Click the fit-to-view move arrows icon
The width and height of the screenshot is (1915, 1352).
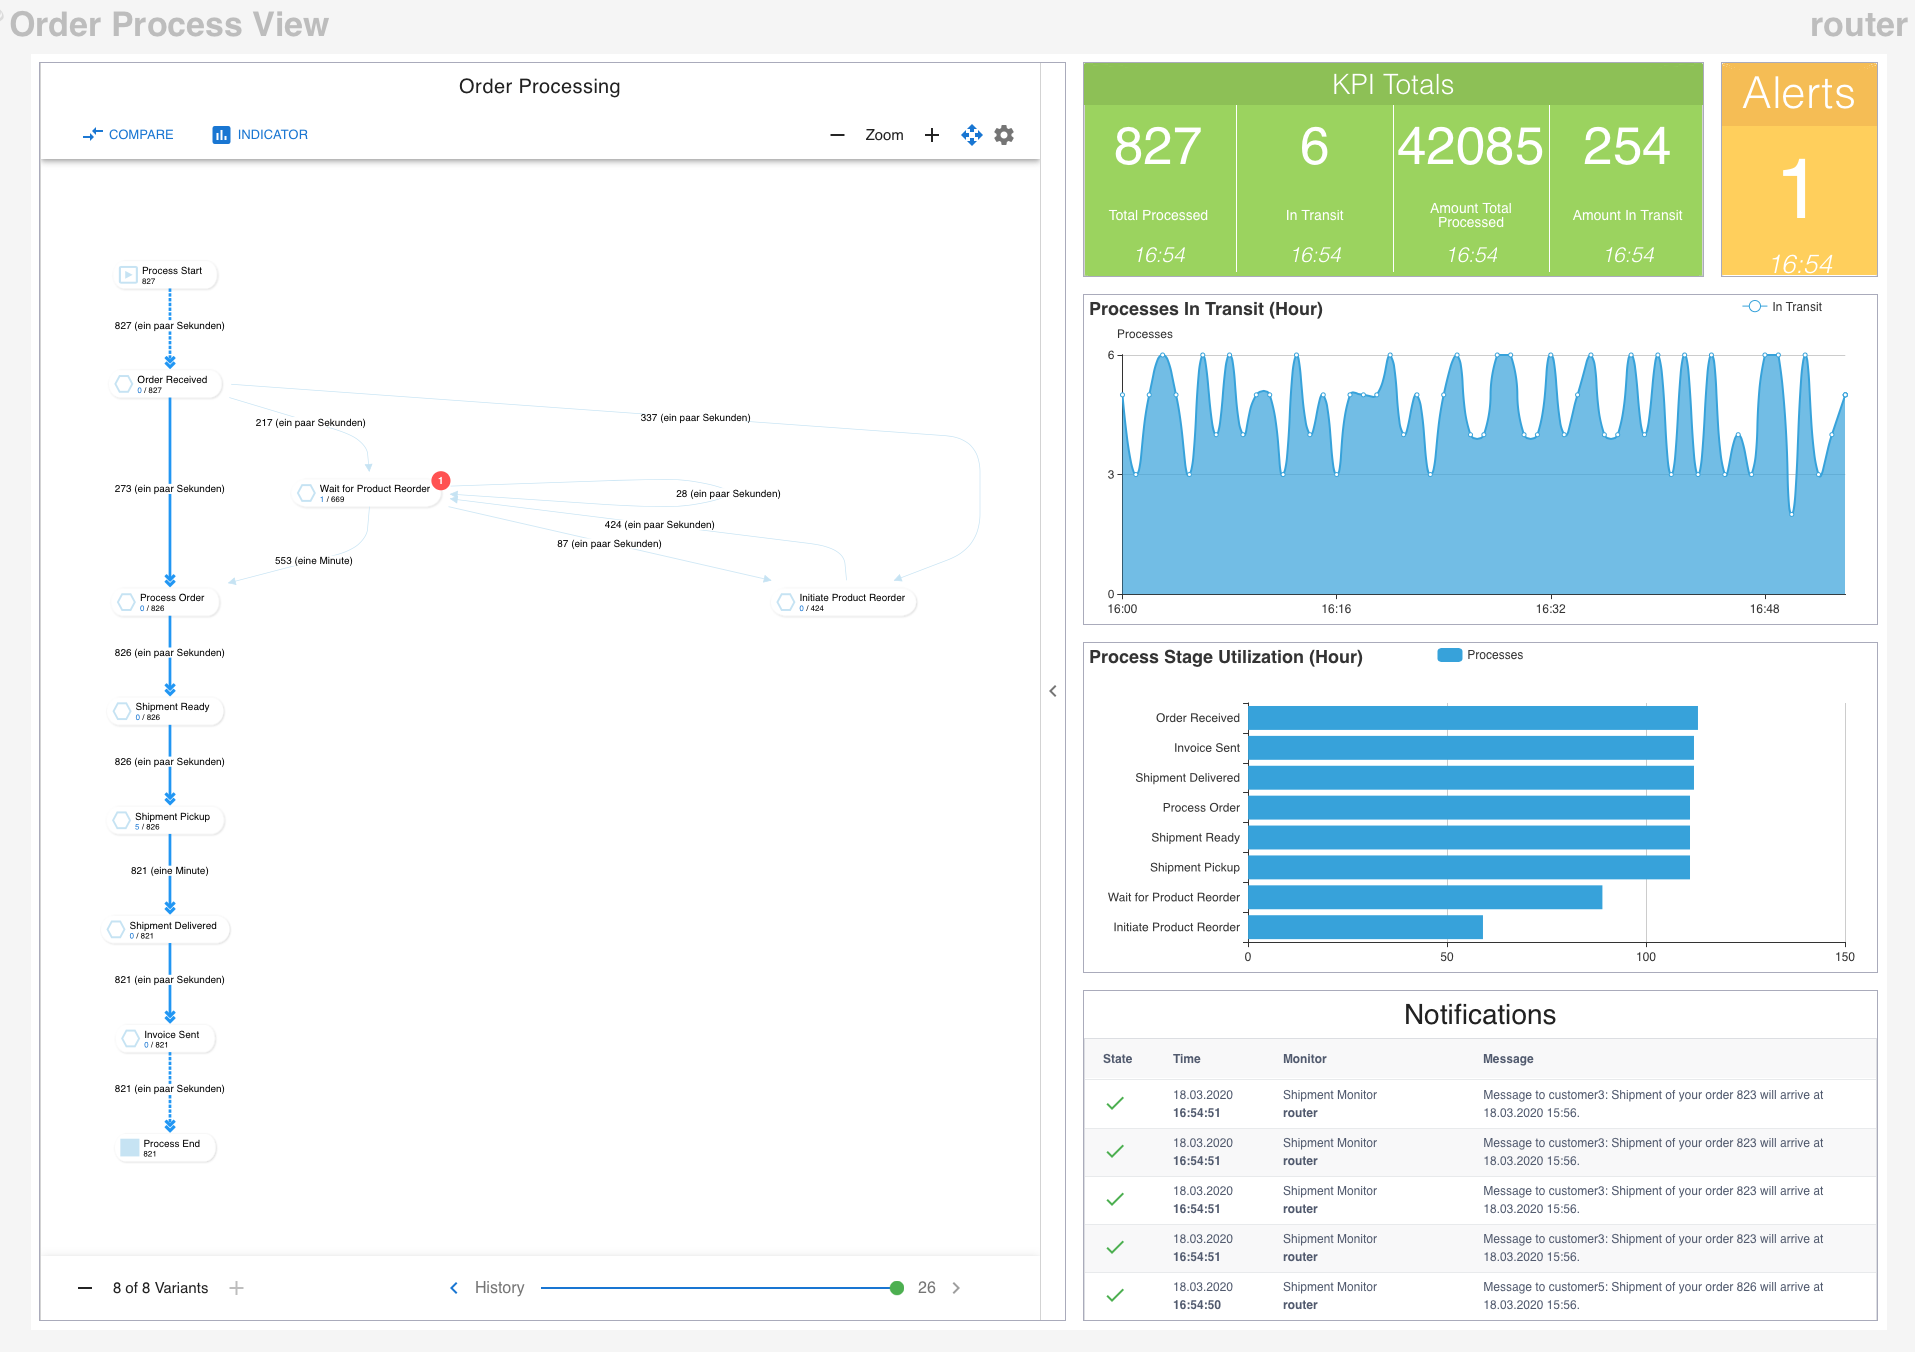point(971,135)
